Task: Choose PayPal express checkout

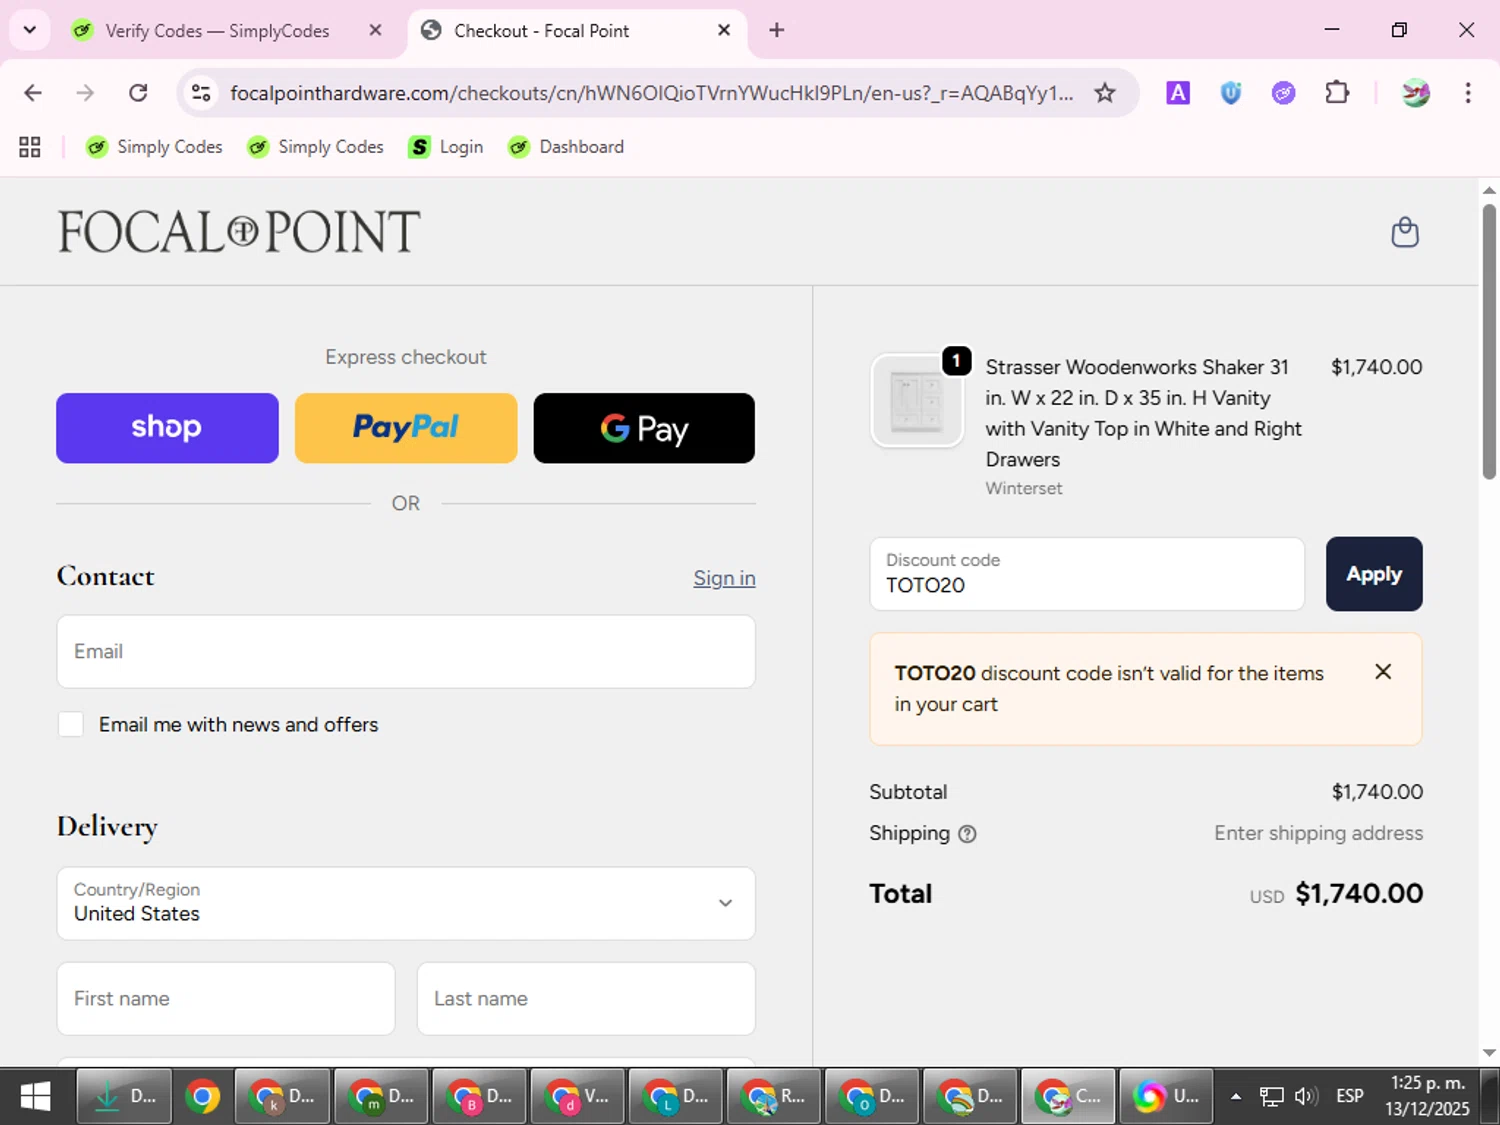Action: click(406, 428)
